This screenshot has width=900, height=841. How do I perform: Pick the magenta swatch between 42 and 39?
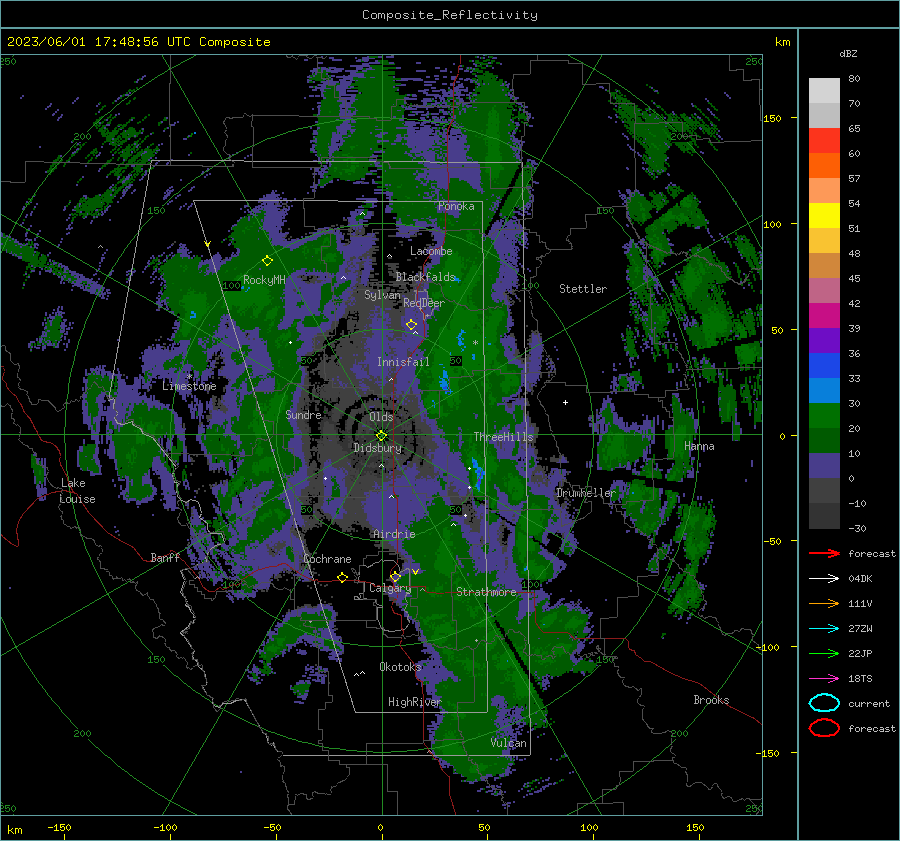(x=824, y=315)
